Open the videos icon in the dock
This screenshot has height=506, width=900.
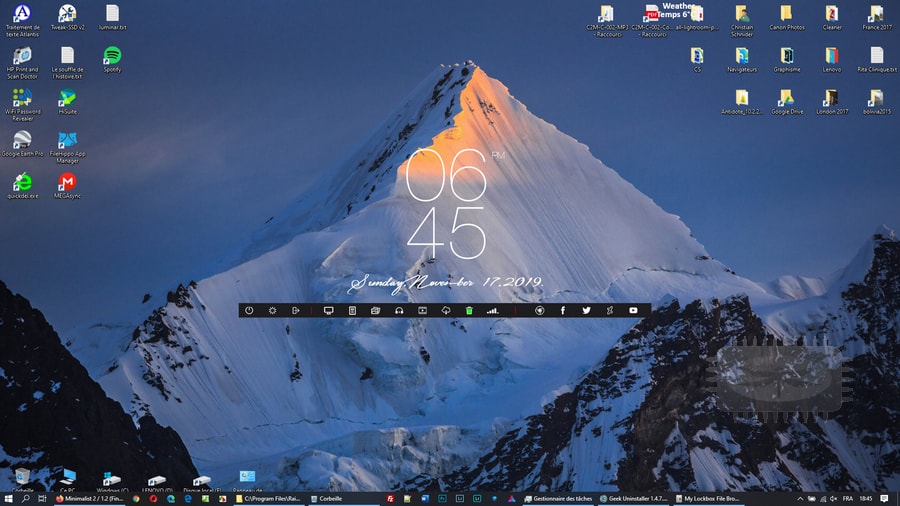click(x=422, y=310)
